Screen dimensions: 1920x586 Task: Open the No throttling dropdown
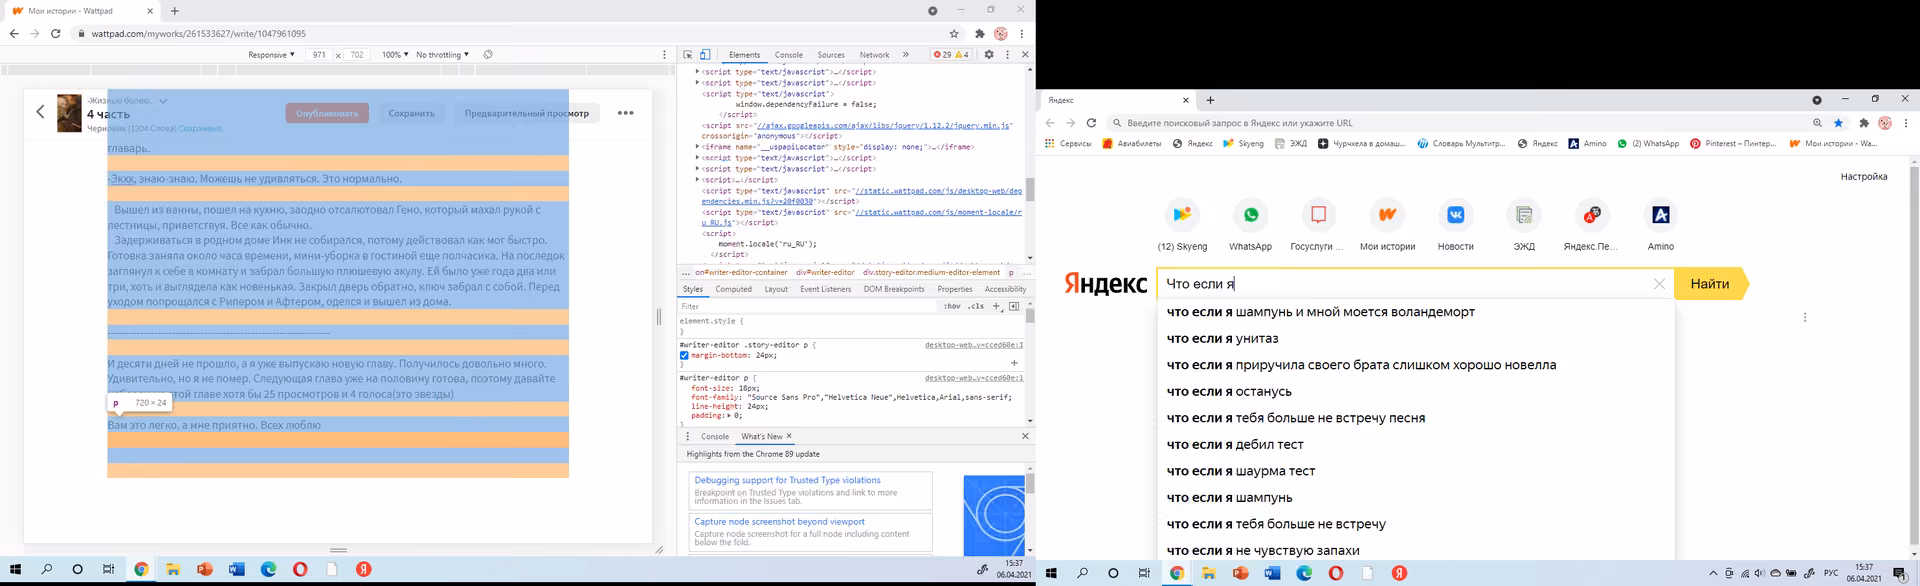coord(442,55)
